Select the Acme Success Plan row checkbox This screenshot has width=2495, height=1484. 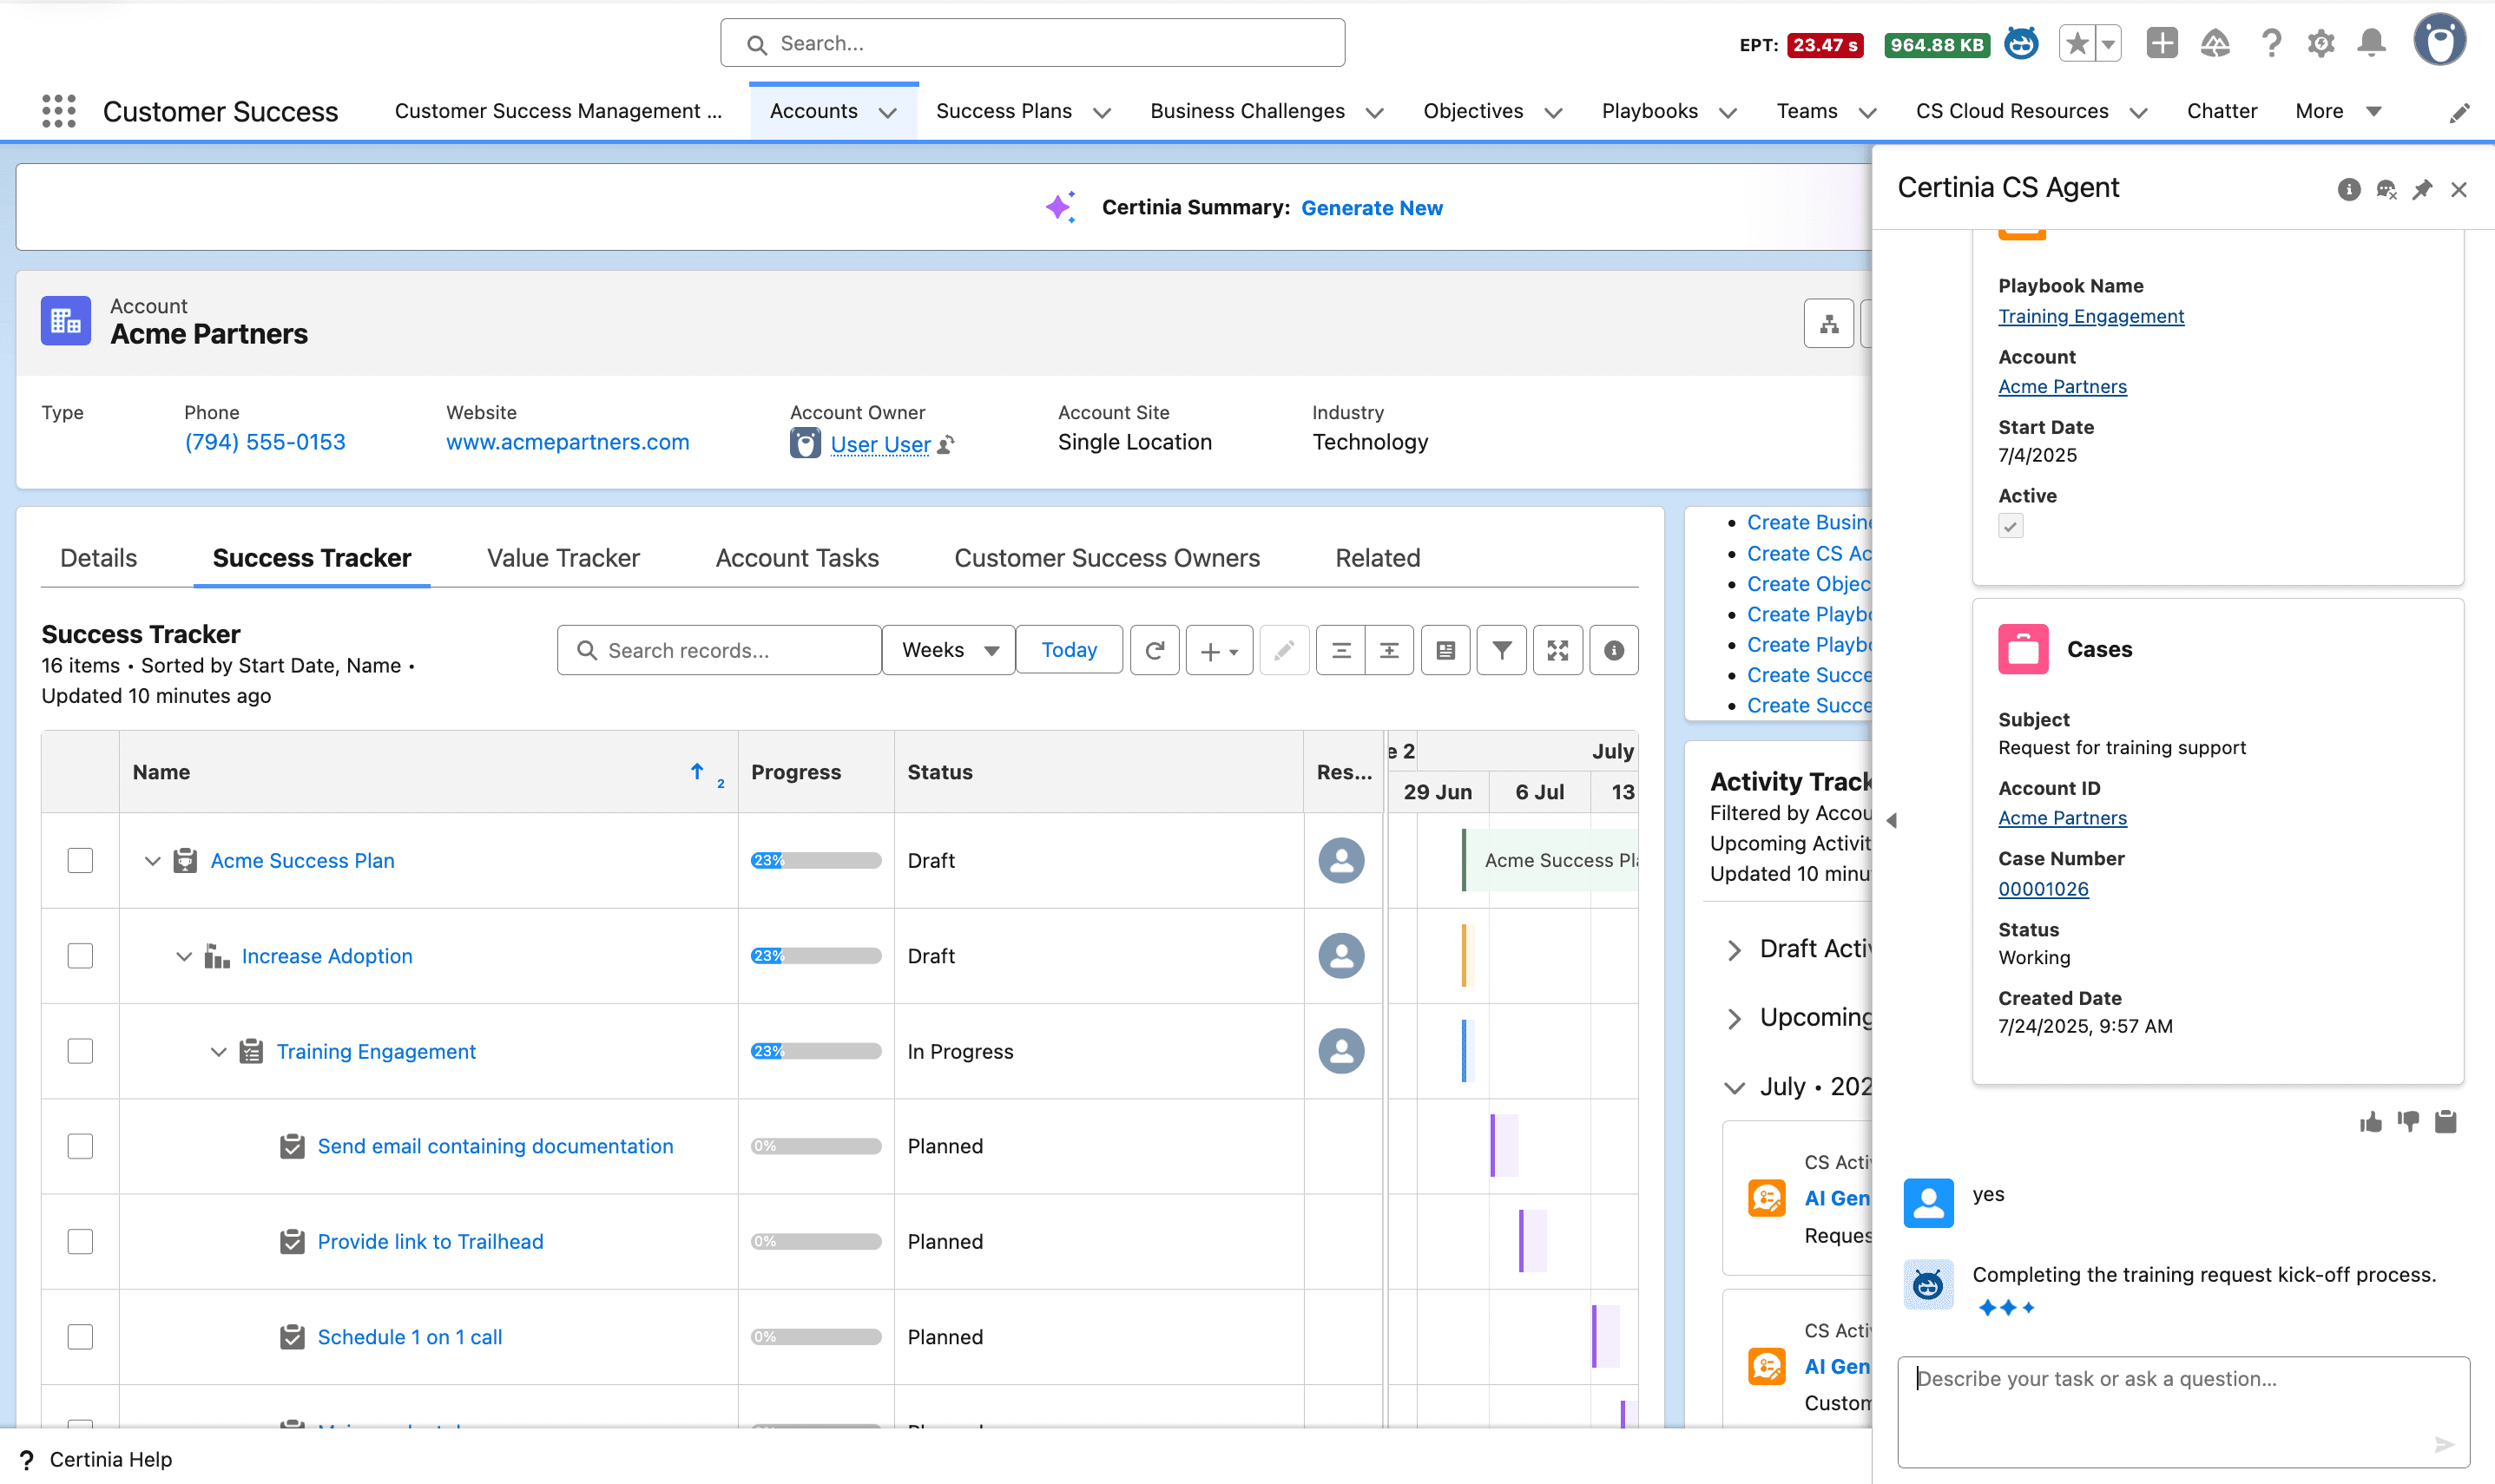click(x=80, y=860)
